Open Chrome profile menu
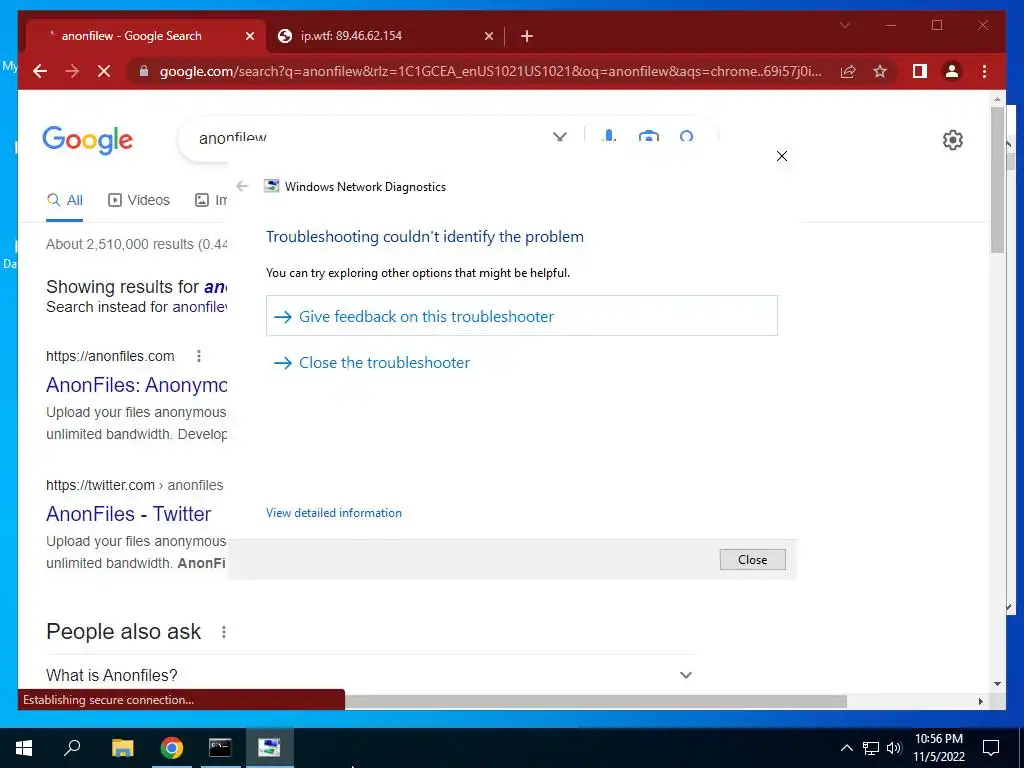Screen dimensions: 1024x768 pyautogui.click(x=952, y=71)
